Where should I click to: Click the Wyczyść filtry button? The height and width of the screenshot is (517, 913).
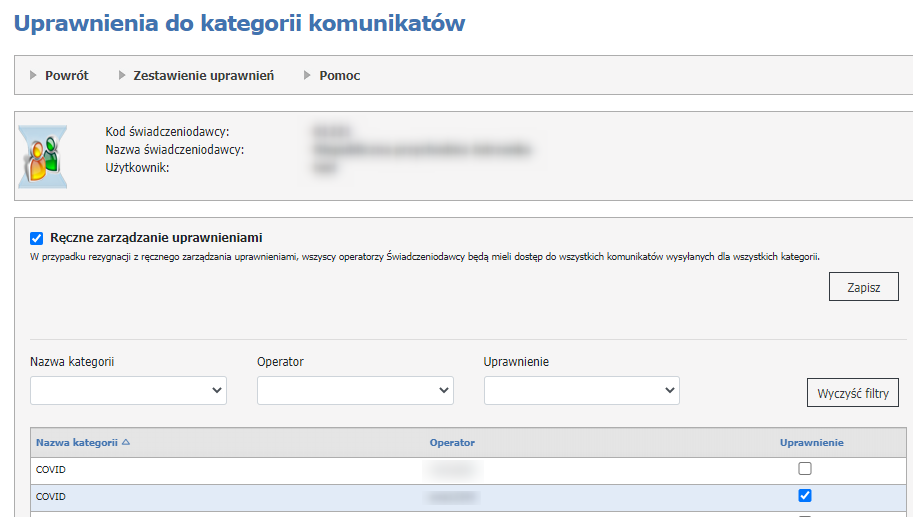[852, 393]
